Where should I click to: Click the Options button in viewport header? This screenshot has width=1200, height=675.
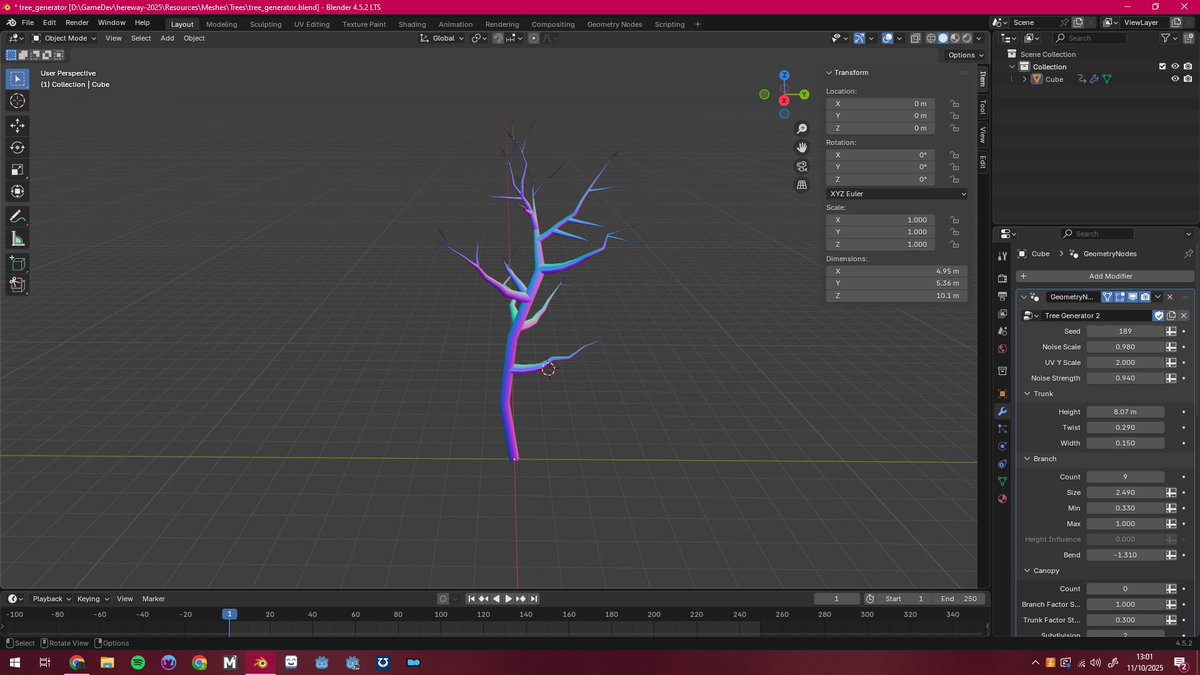tap(964, 55)
